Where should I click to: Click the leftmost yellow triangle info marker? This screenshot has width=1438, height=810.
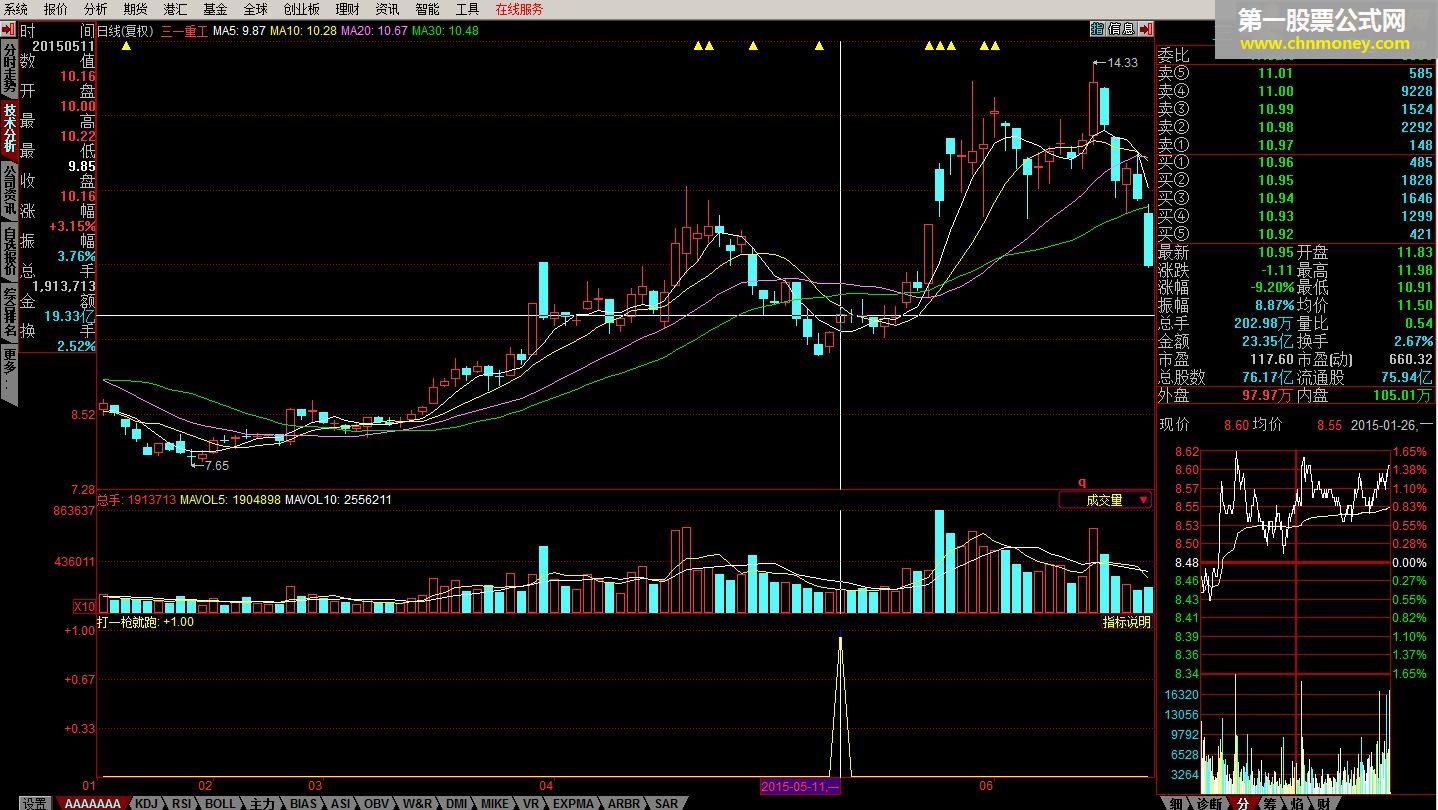[x=126, y=46]
